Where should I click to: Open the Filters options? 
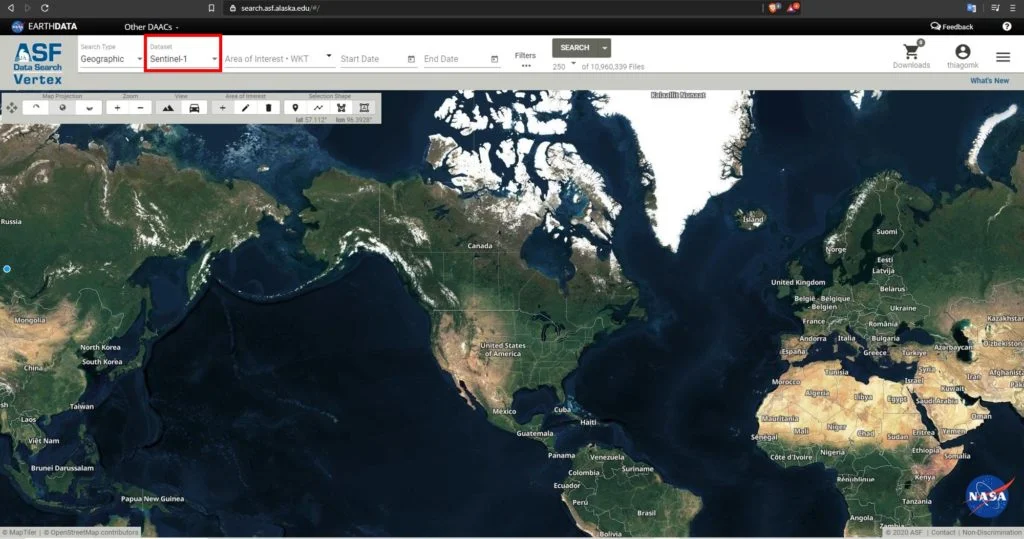tap(525, 59)
